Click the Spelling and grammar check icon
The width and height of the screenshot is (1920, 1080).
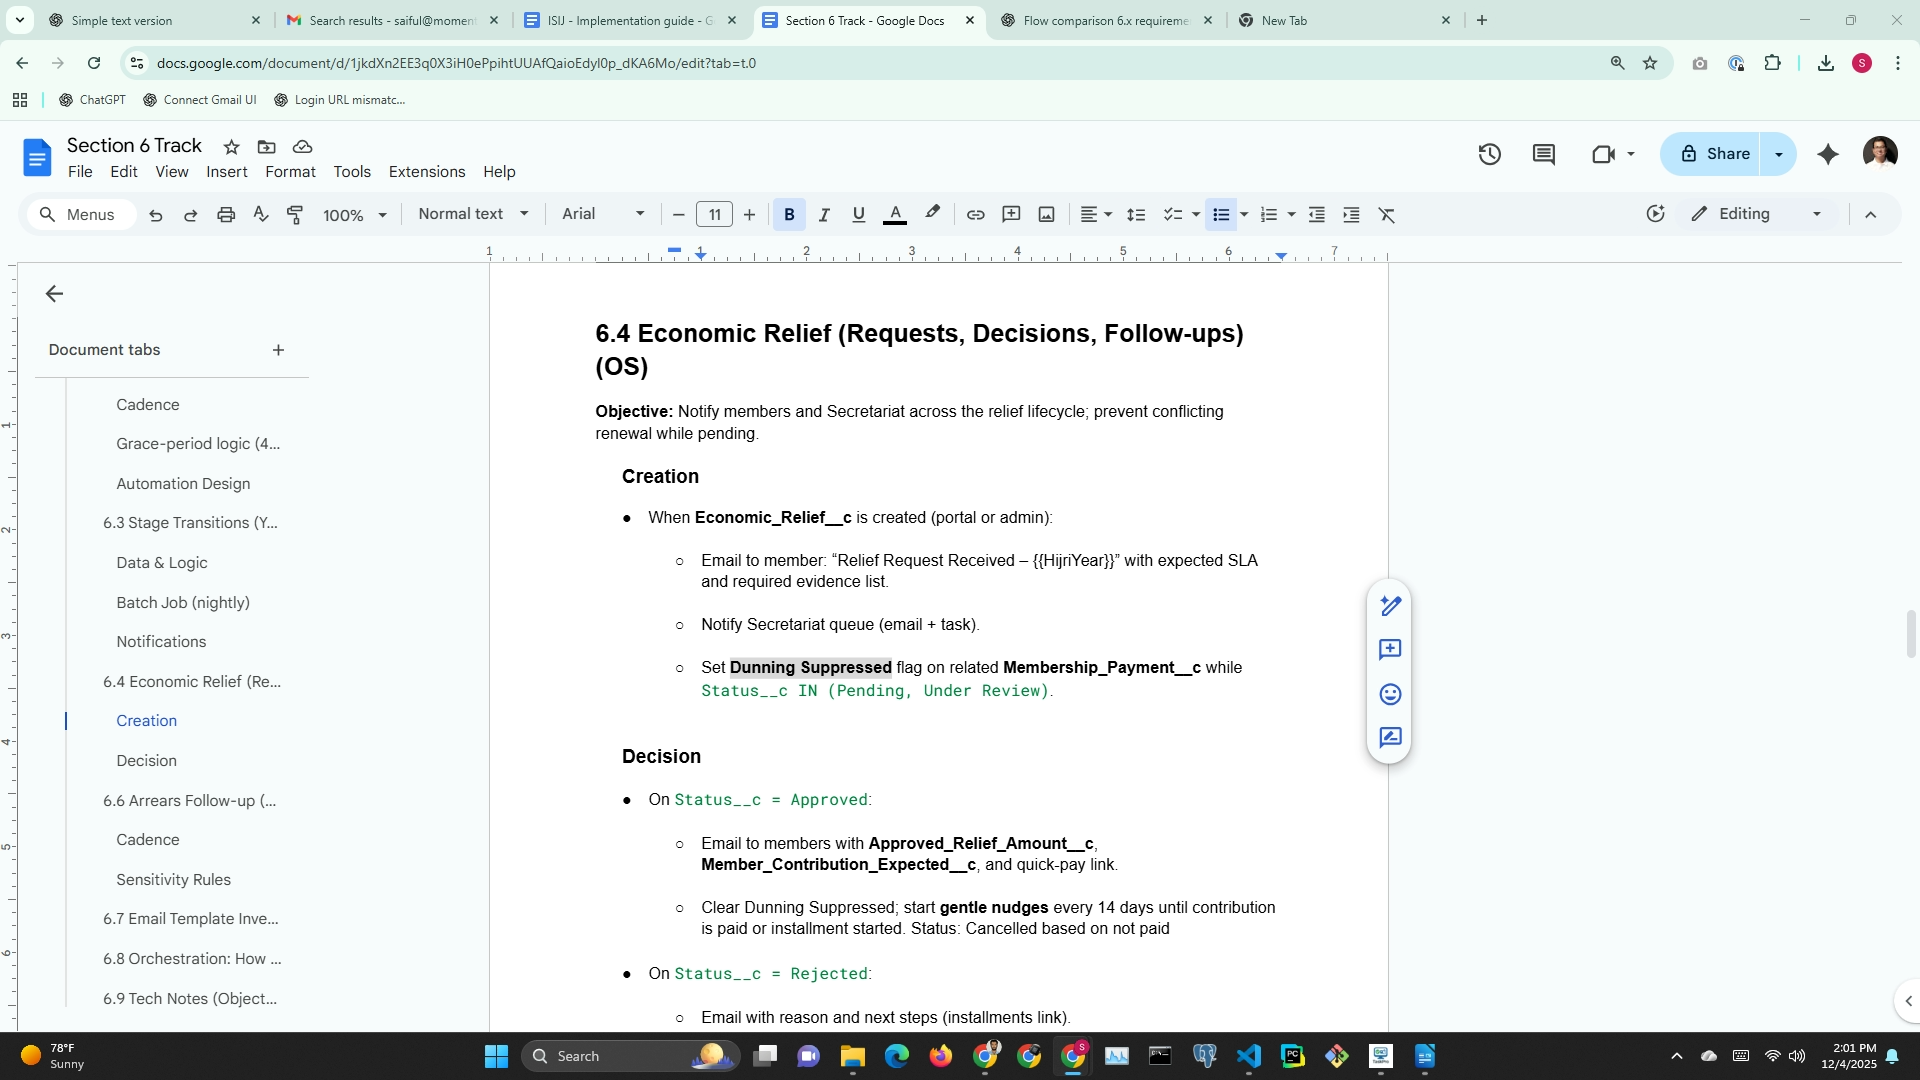pos(261,215)
